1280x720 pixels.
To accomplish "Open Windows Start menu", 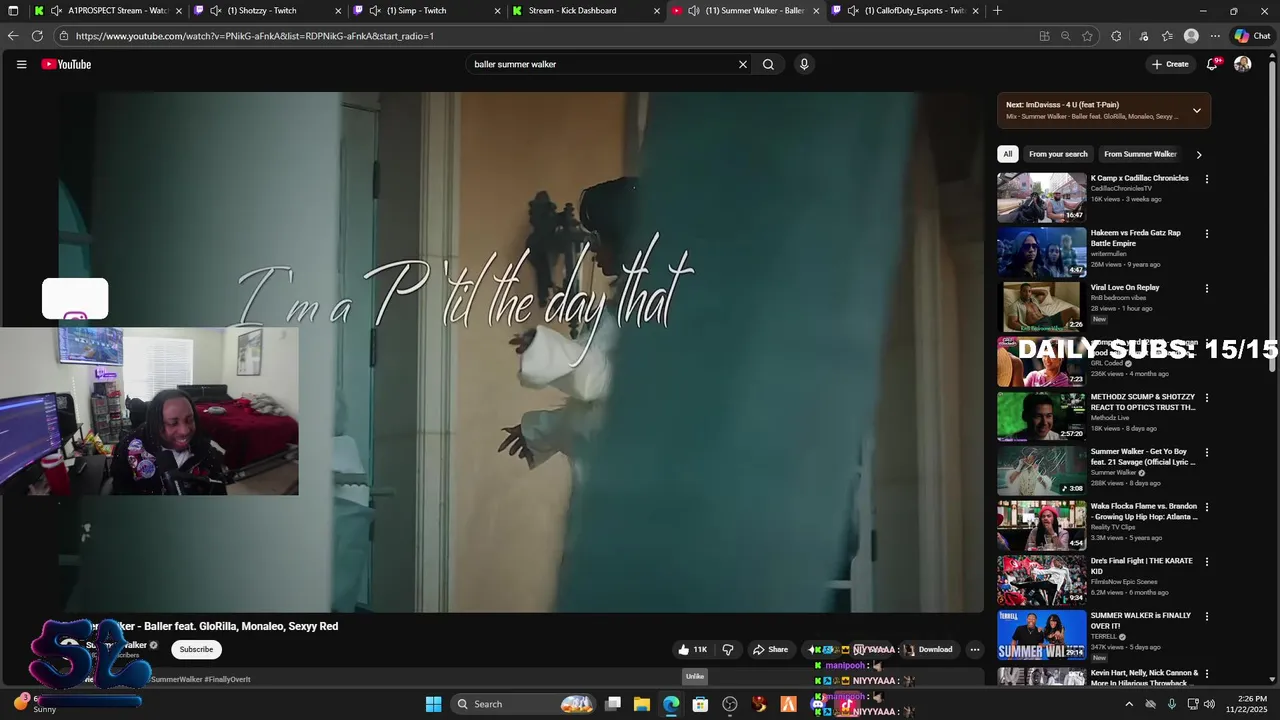I will pyautogui.click(x=433, y=704).
